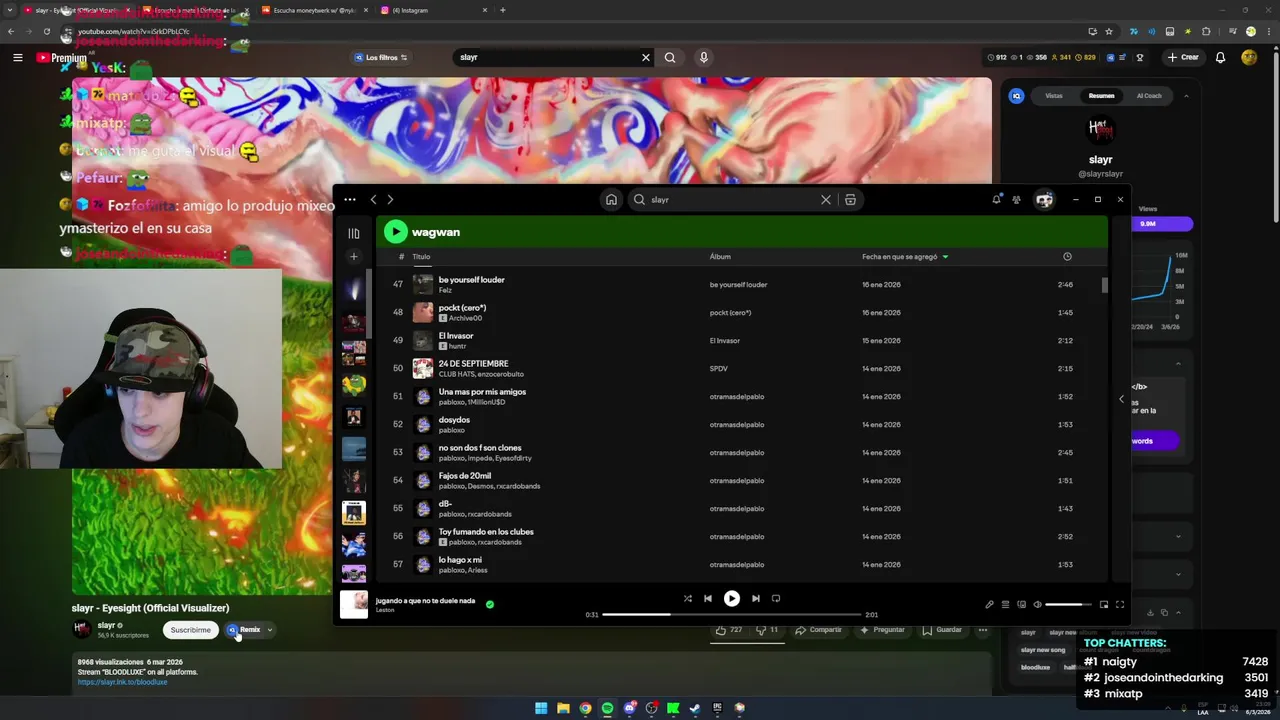The image size is (1280, 720).
Task: Select track '24 DE SEPTIEMBRE'
Action: click(x=741, y=368)
